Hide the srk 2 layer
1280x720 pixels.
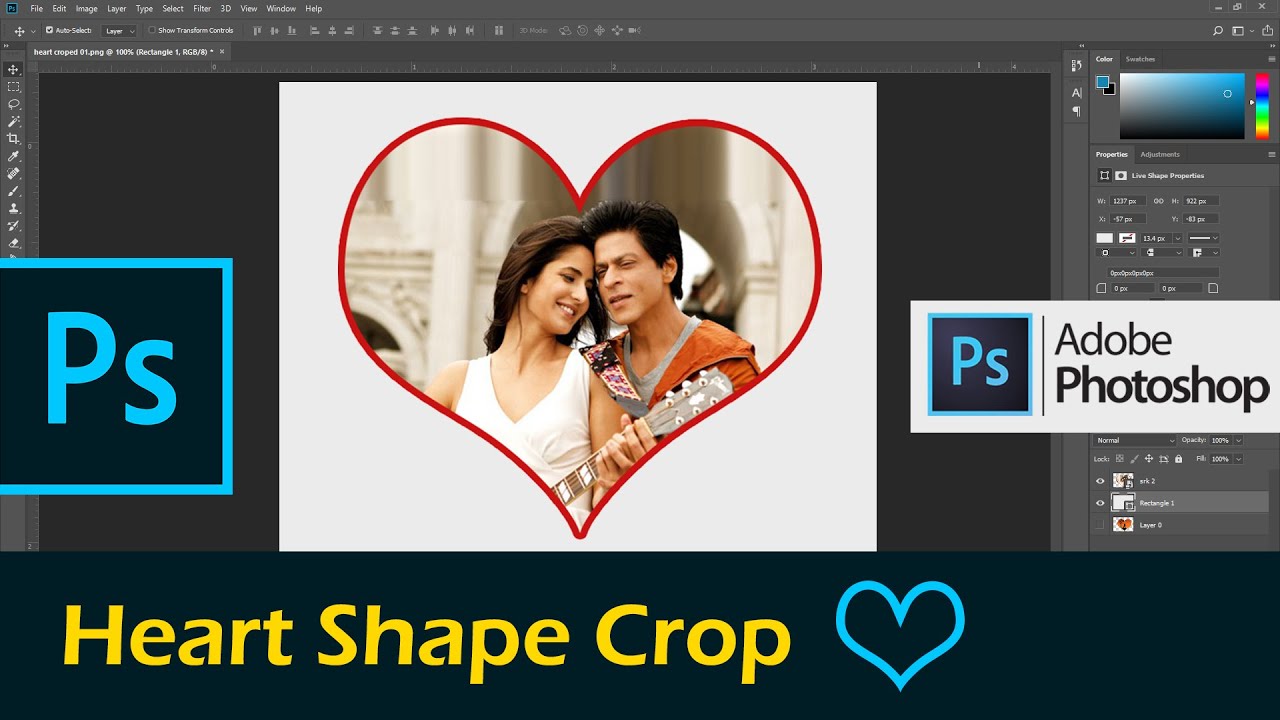click(1100, 481)
